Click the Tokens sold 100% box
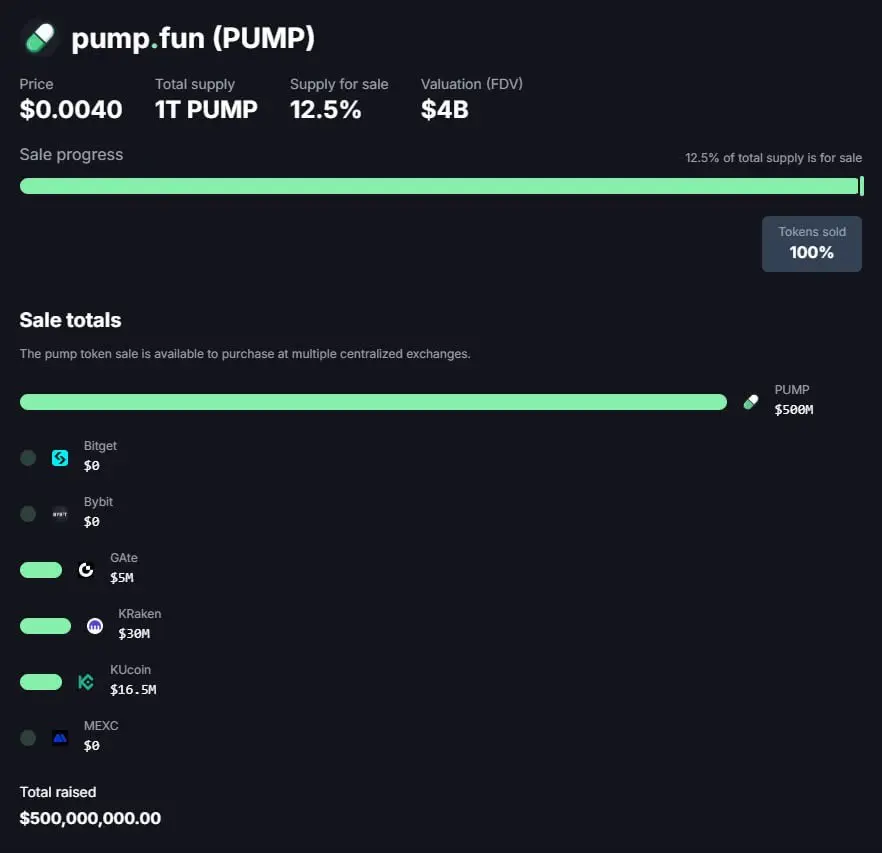Screen dimensions: 882x853 pos(811,243)
